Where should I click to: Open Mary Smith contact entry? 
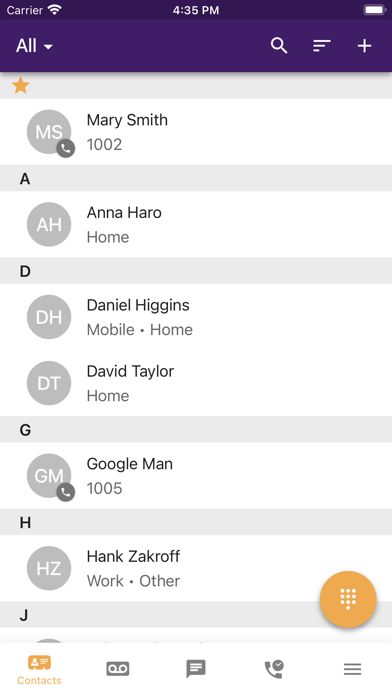point(196,132)
